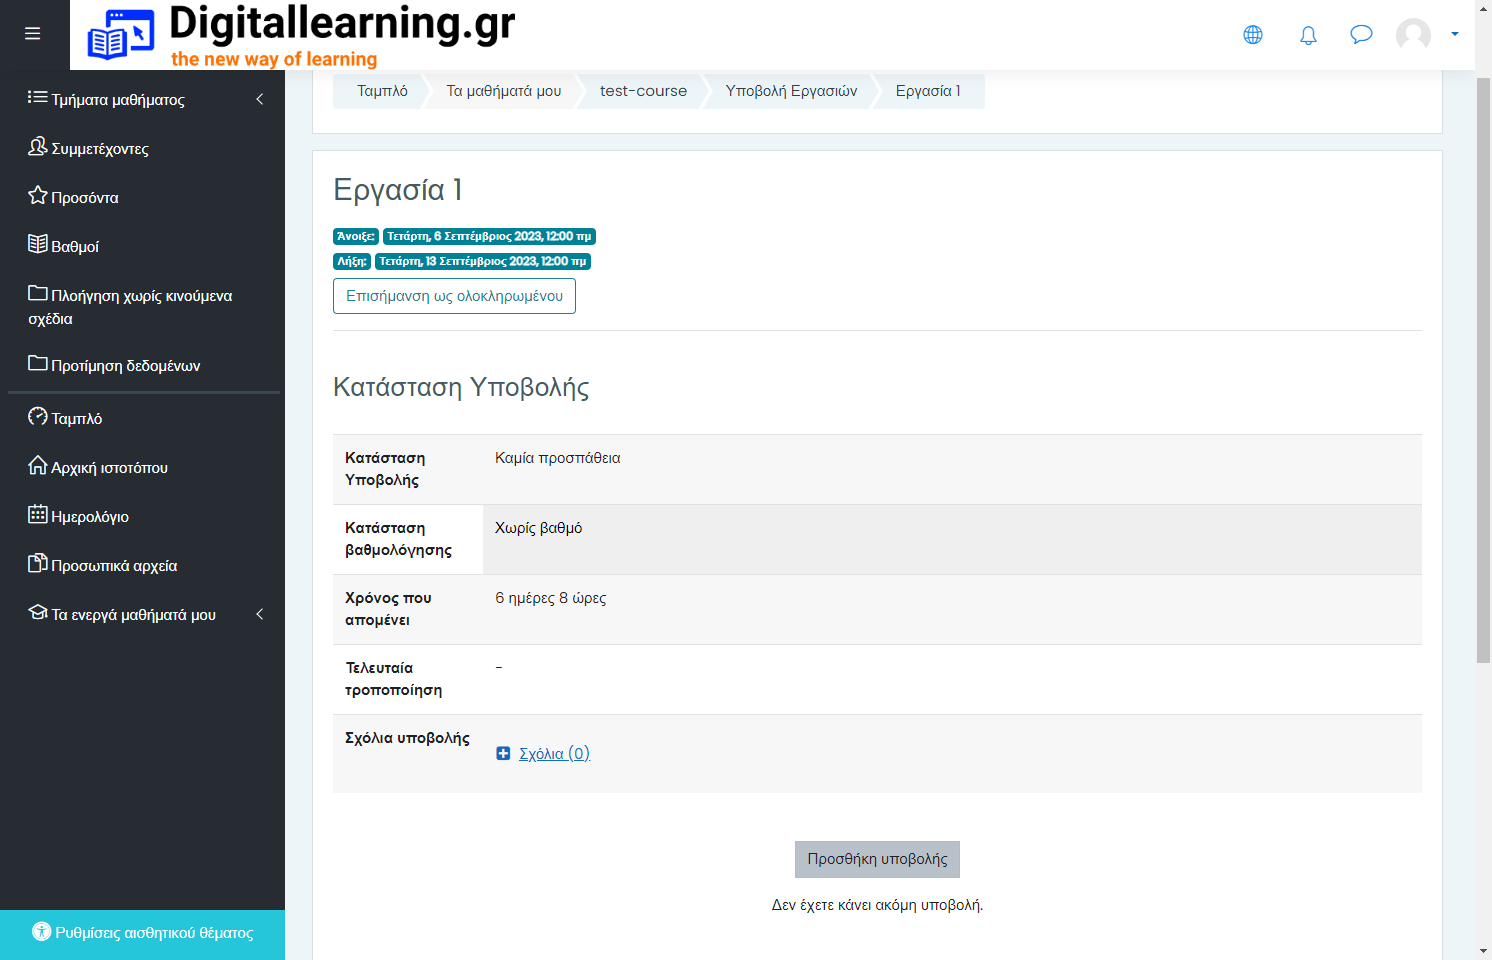Click the Συμμετέχοντες people icon
Screen dimensions: 1492x960
tap(38, 146)
